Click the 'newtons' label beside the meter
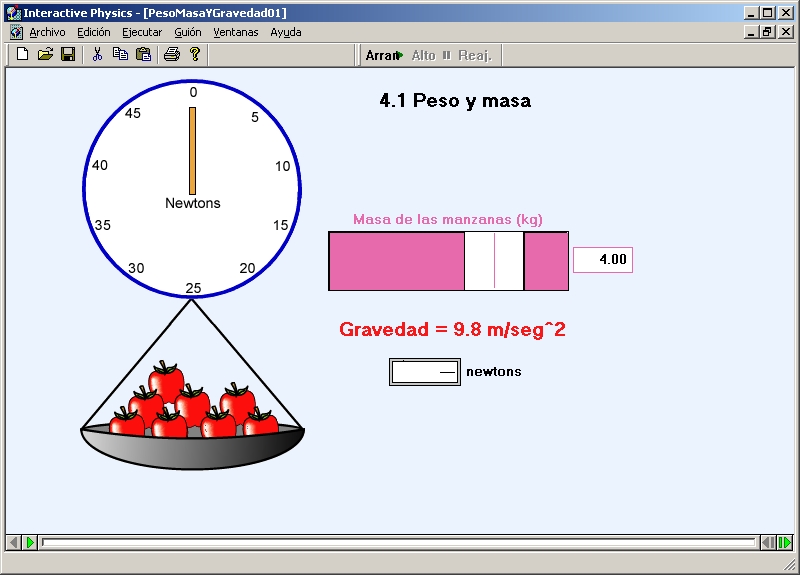This screenshot has height=575, width=800. coord(493,371)
